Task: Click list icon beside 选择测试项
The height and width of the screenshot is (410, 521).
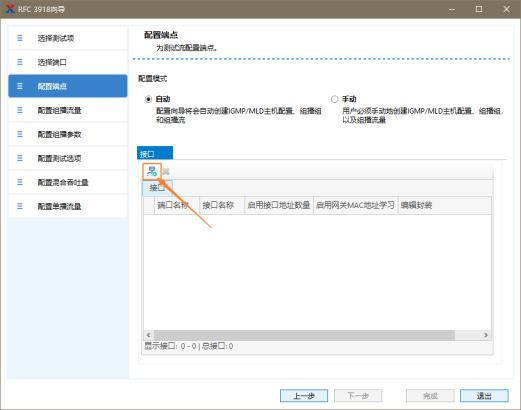Action: click(20, 38)
